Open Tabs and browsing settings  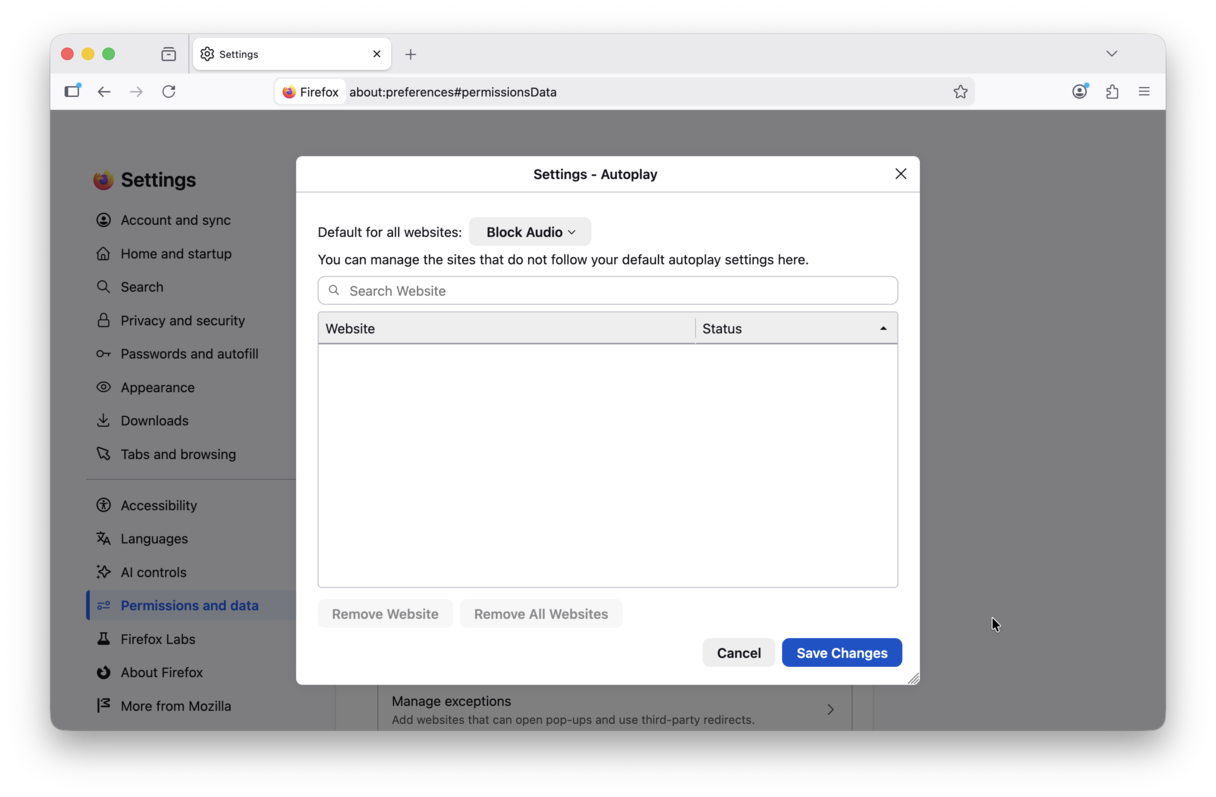point(178,454)
